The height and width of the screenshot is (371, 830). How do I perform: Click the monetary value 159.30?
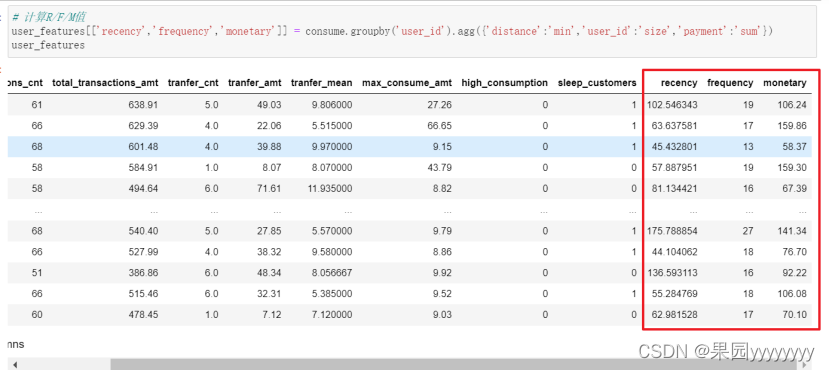(792, 167)
